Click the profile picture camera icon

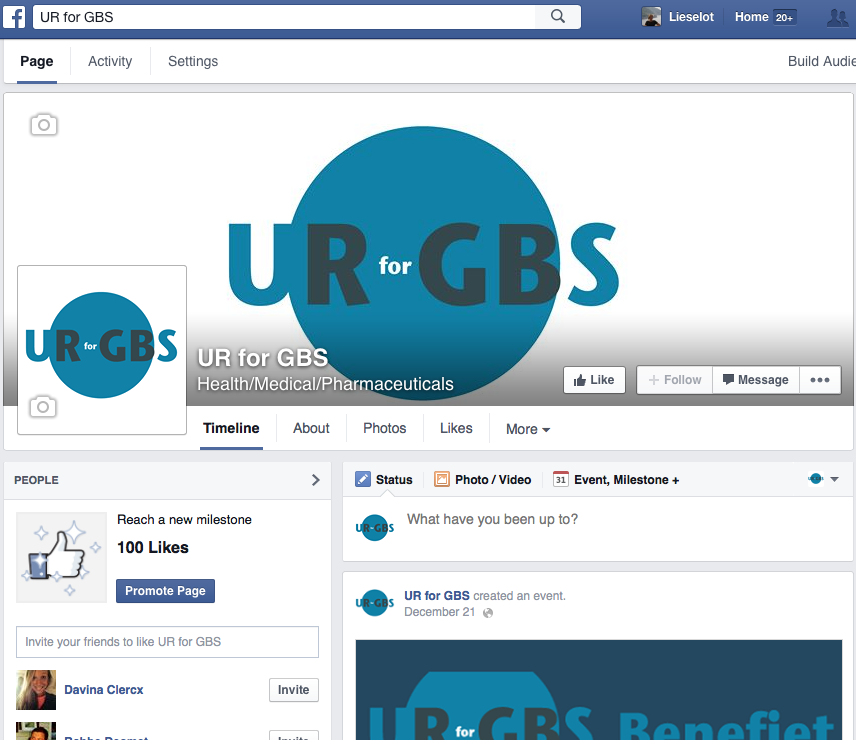pyautogui.click(x=43, y=407)
